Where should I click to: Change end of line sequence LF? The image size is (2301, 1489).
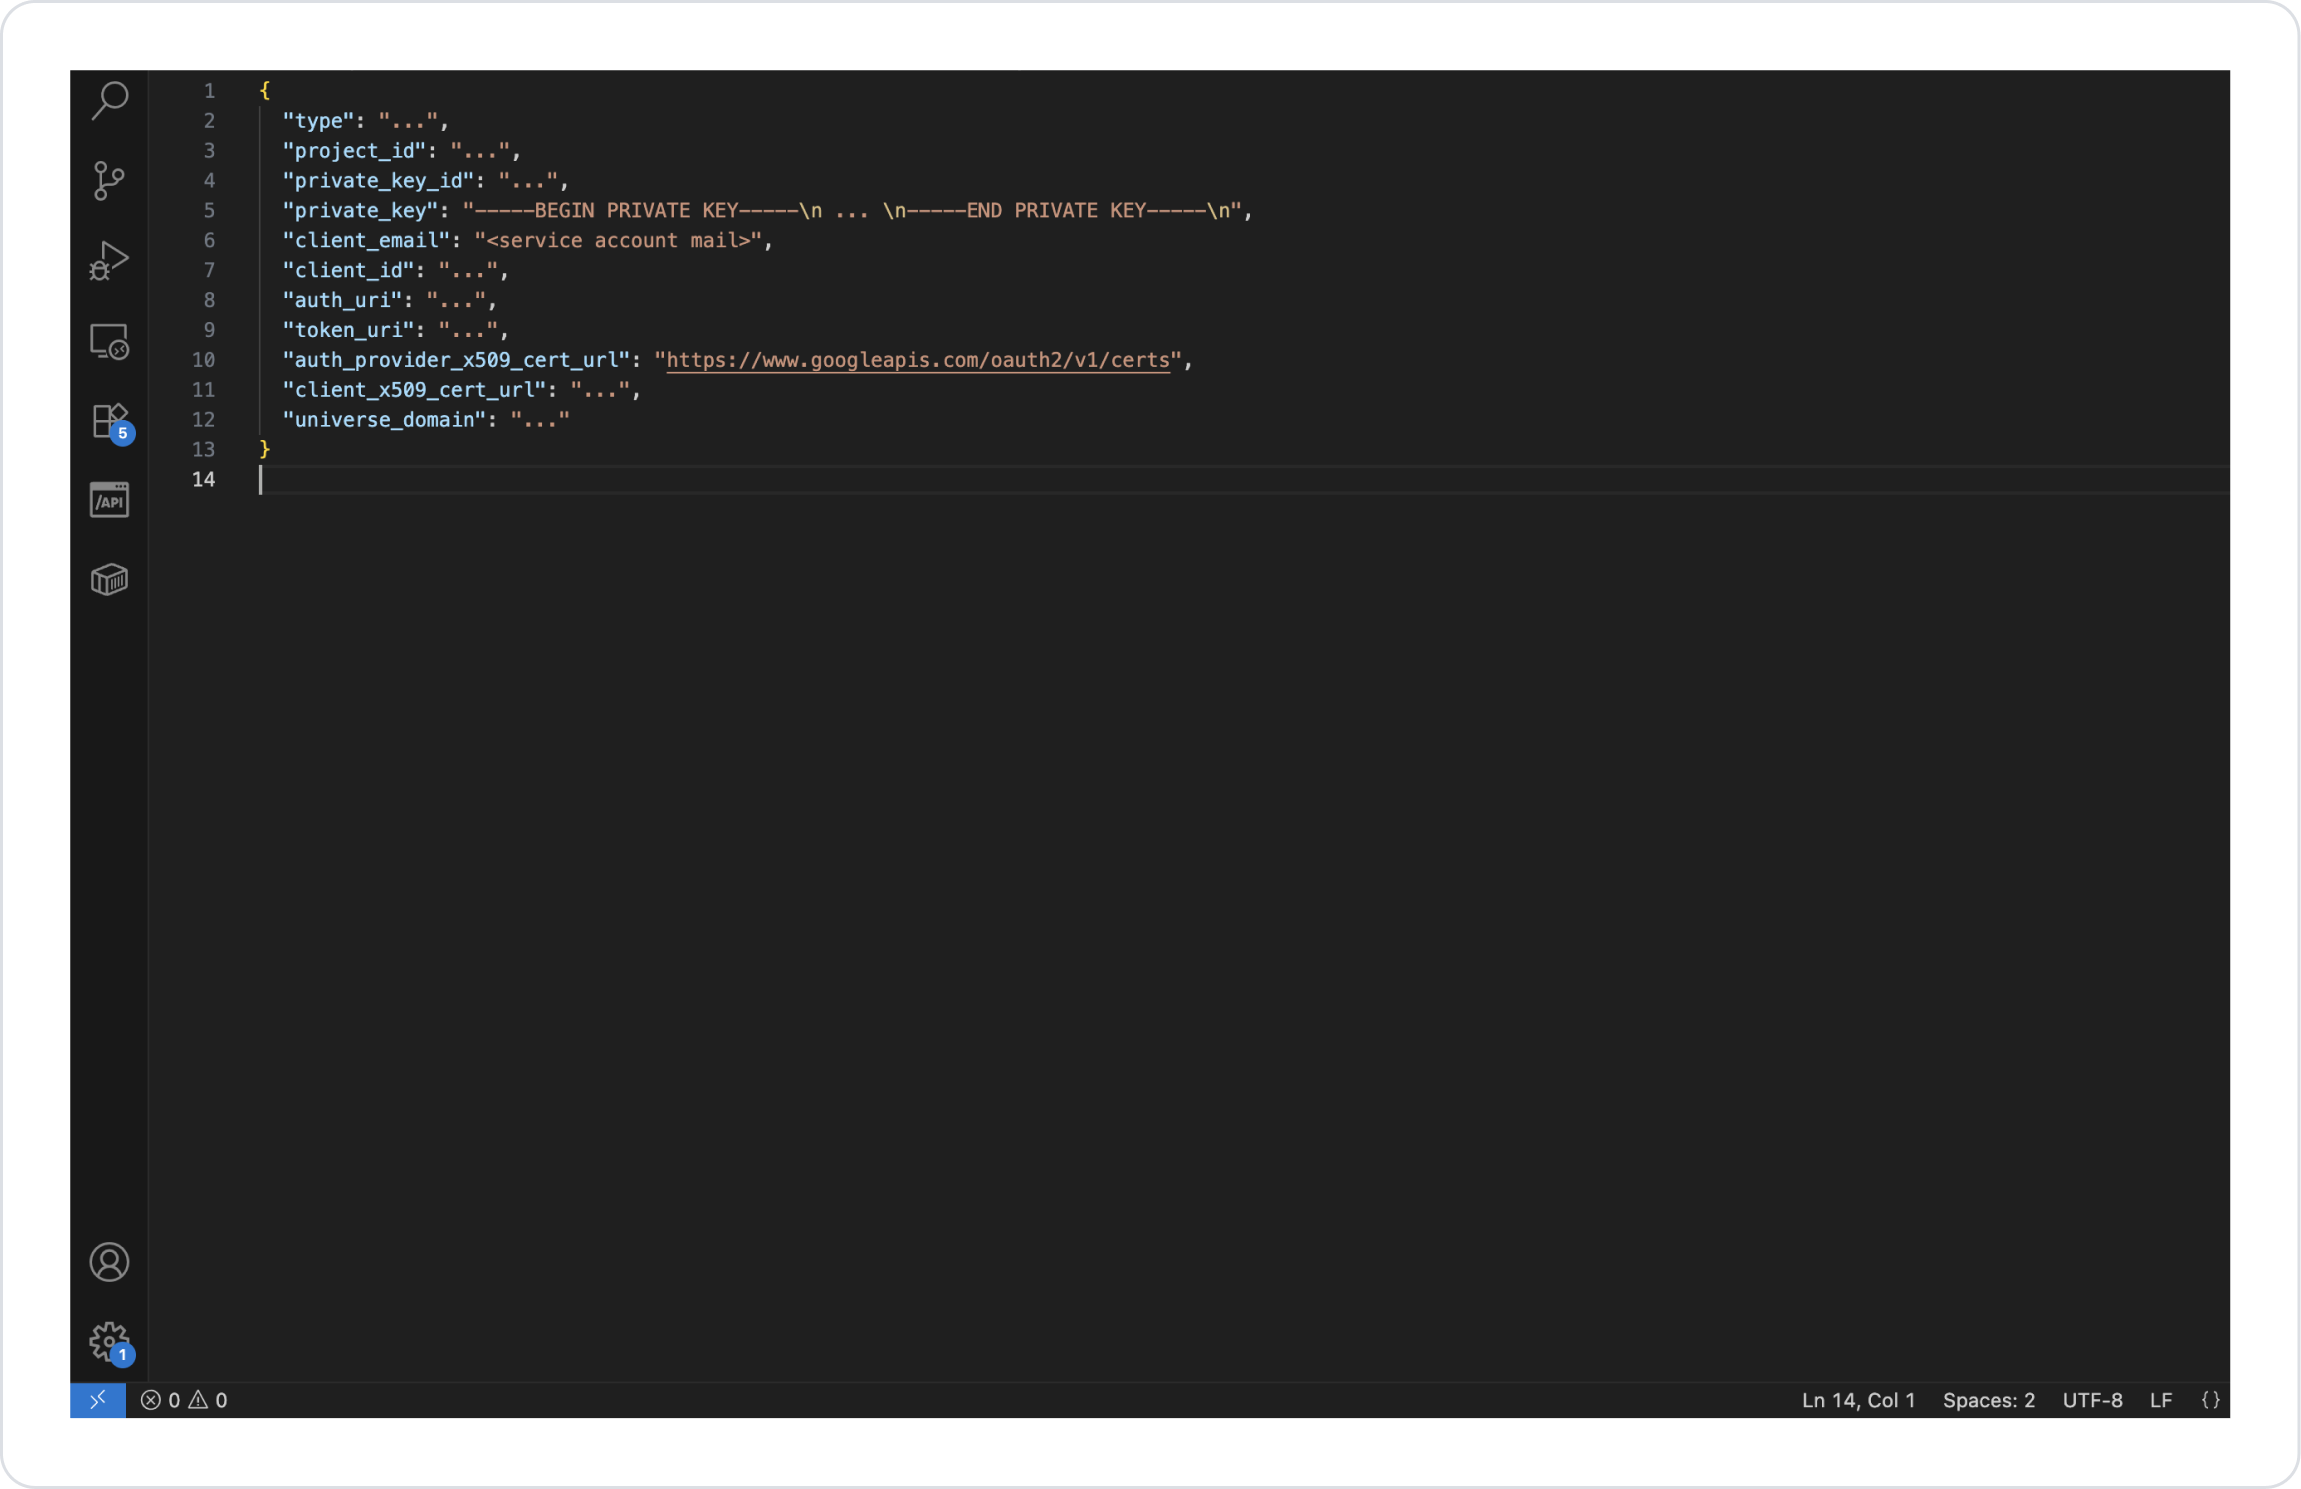[x=2161, y=1400]
